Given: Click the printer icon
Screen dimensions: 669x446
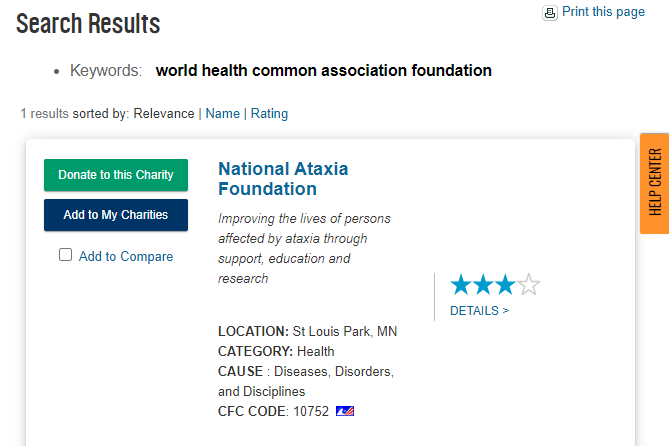Looking at the screenshot, I should click(x=549, y=13).
